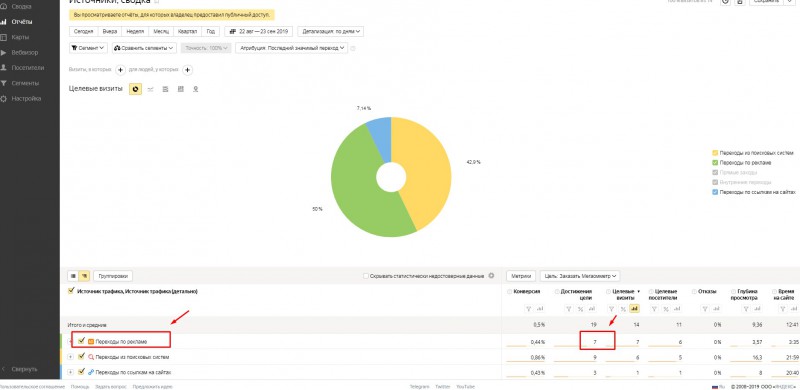
Task: Switch to the line chart view icon
Action: [151, 89]
